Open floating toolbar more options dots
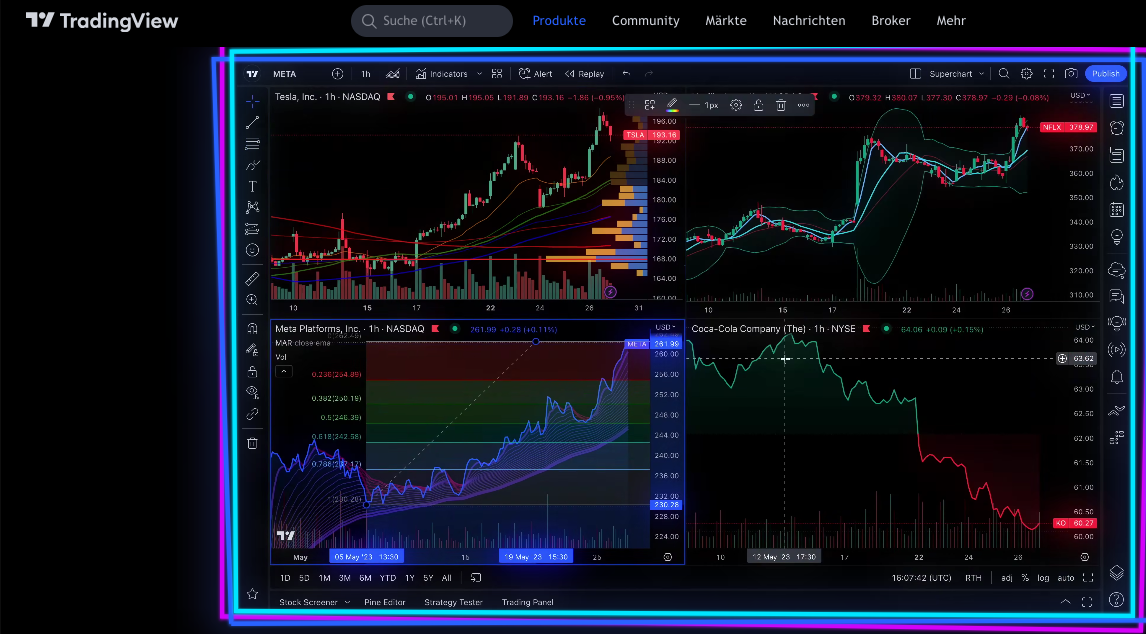This screenshot has width=1146, height=634. 803,105
